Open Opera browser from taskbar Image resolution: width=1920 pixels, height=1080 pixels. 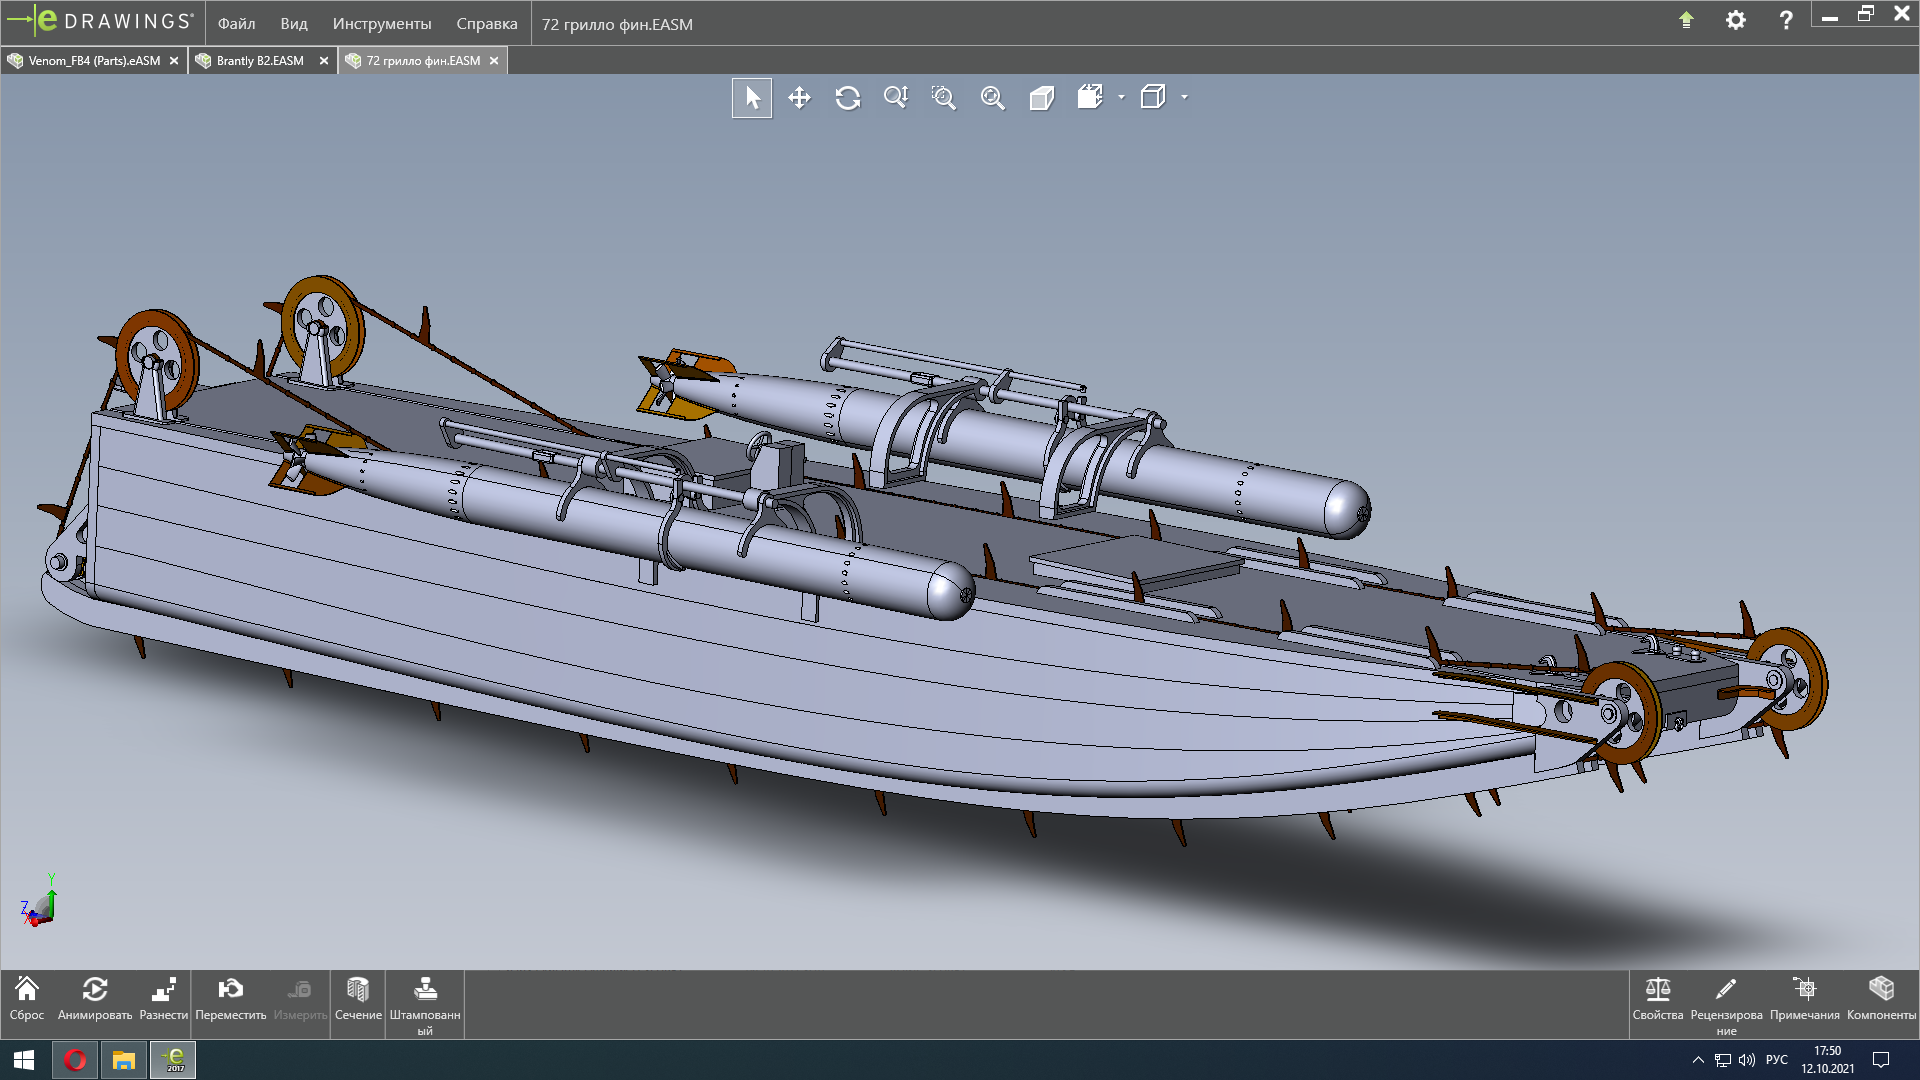pos(75,1060)
